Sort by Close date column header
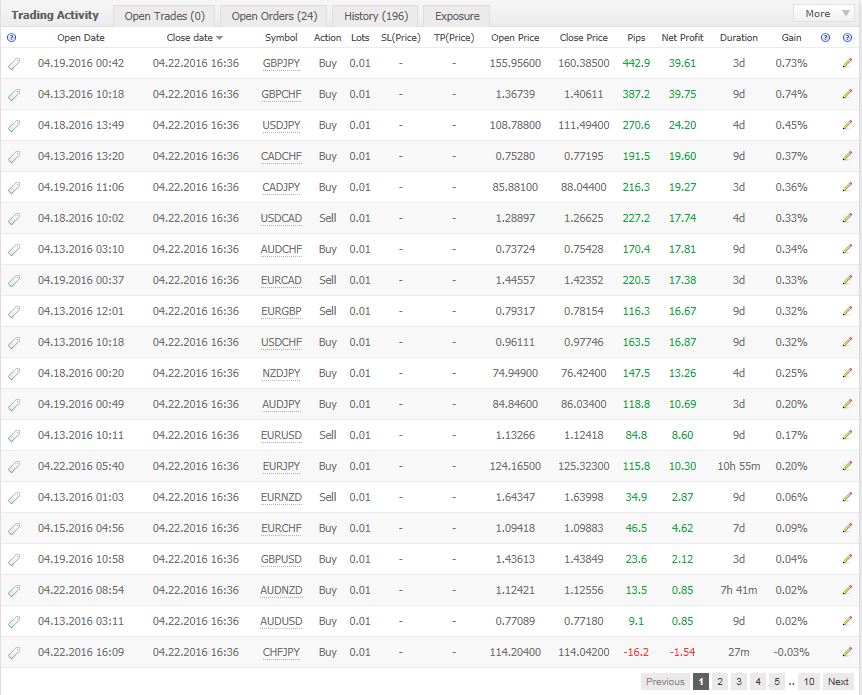 pos(194,38)
